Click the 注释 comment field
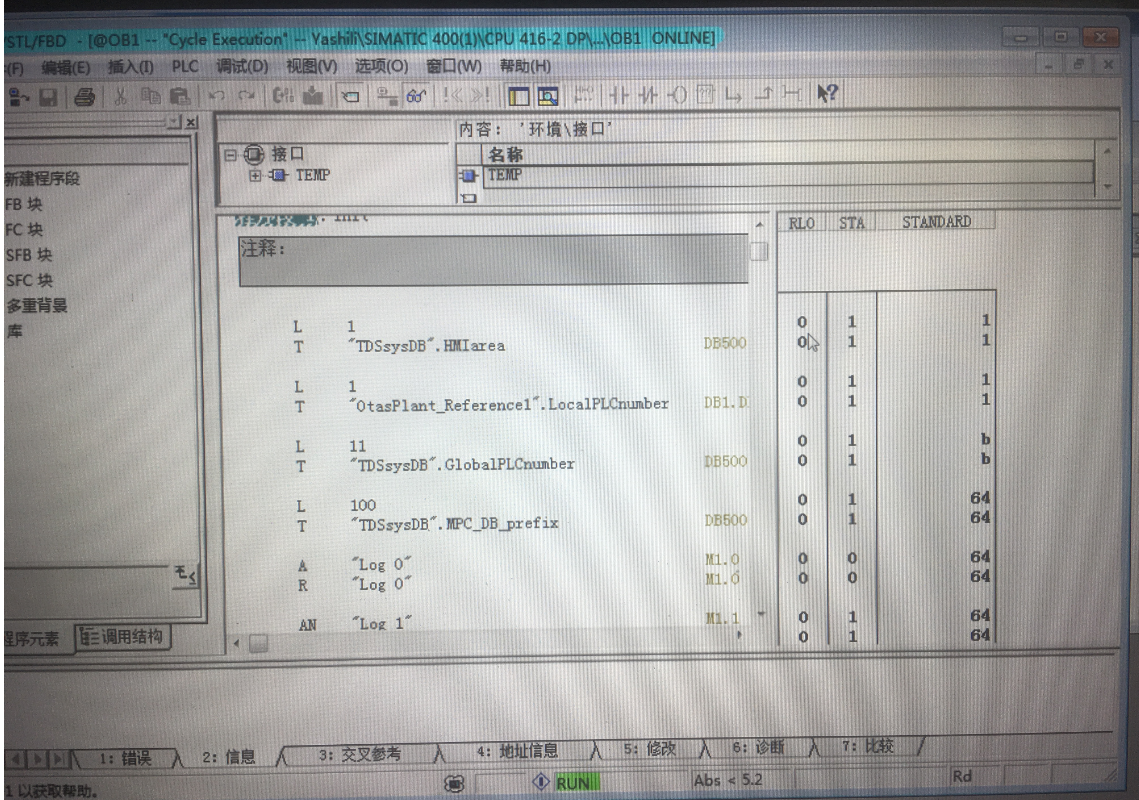Image resolution: width=1139 pixels, height=800 pixels. 493,261
